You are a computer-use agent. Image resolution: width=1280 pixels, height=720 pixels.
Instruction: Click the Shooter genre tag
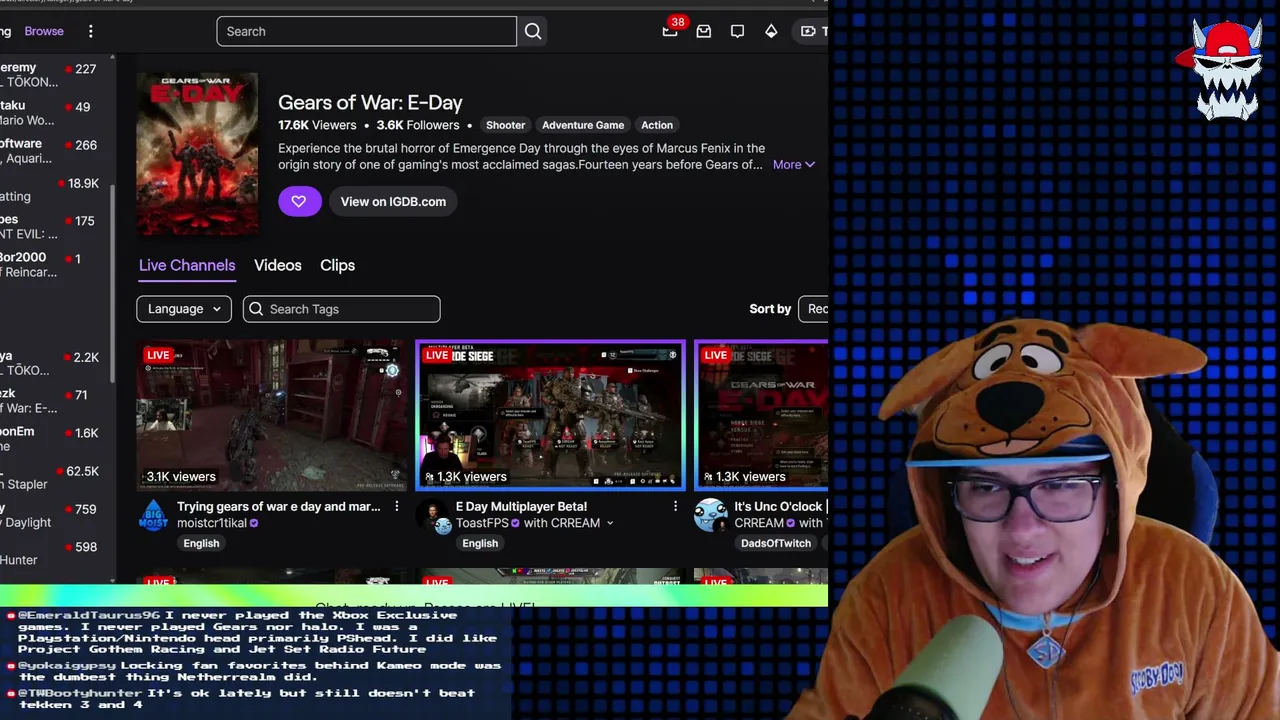(505, 125)
